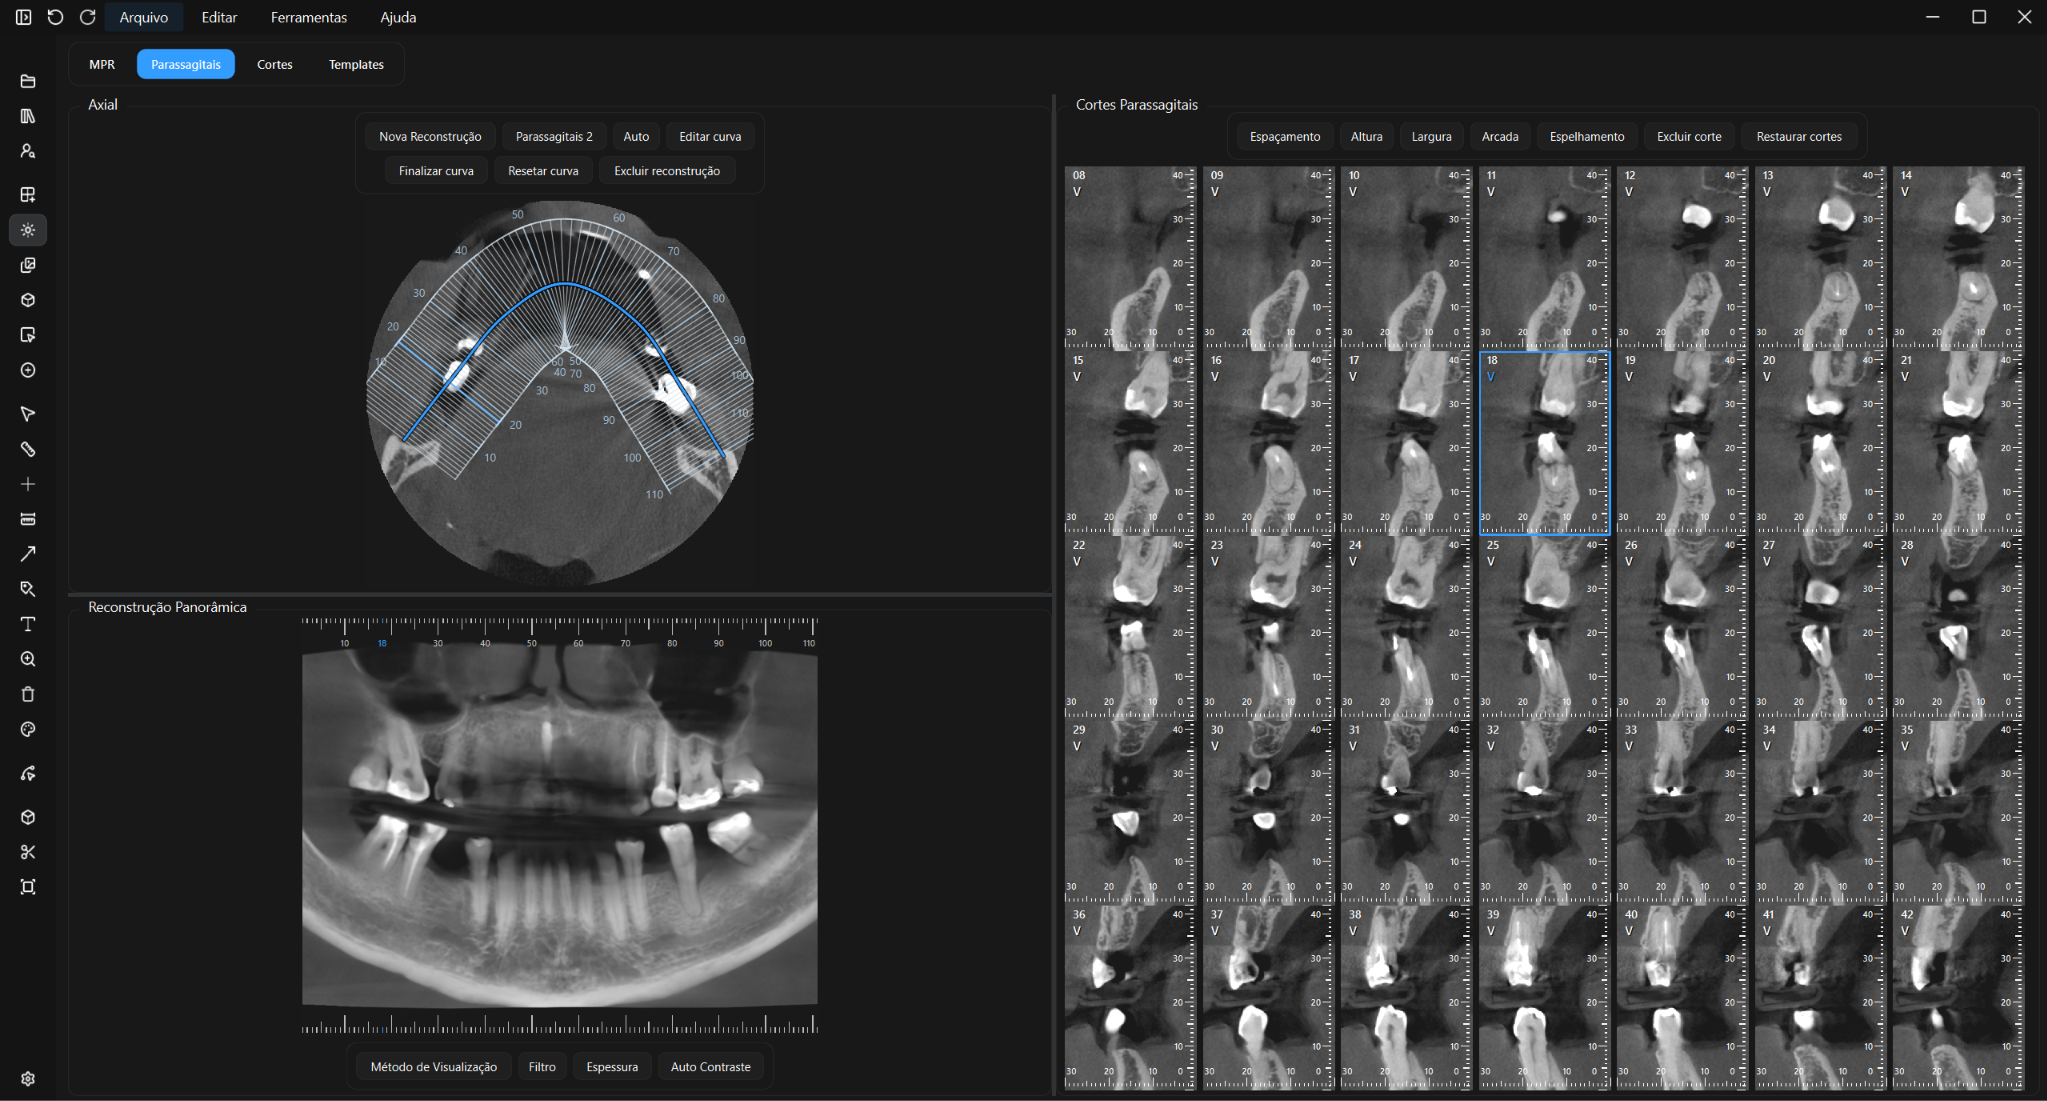The image size is (2047, 1101).
Task: Open the settings gear icon
Action: click(x=28, y=1079)
